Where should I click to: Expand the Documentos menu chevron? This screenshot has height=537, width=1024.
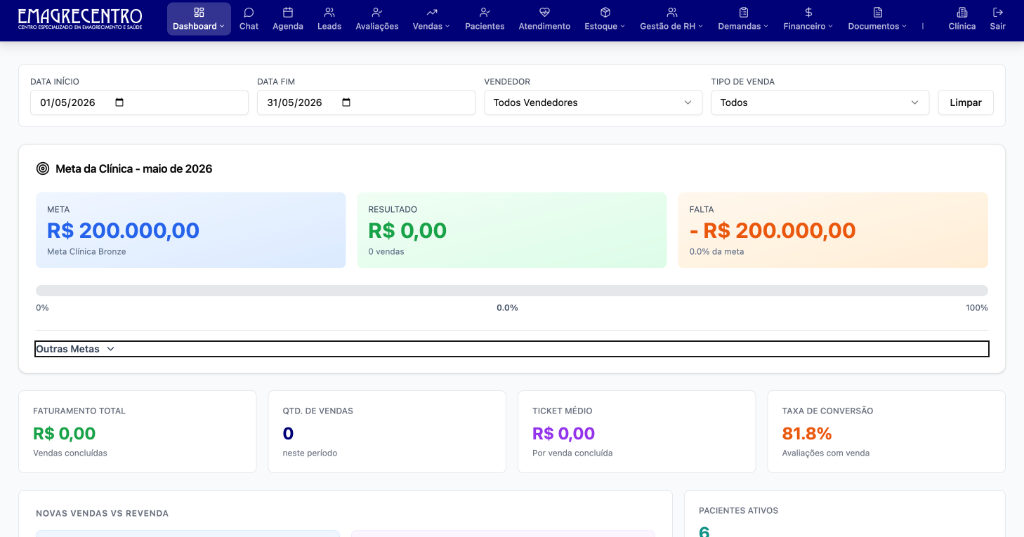[x=904, y=27]
